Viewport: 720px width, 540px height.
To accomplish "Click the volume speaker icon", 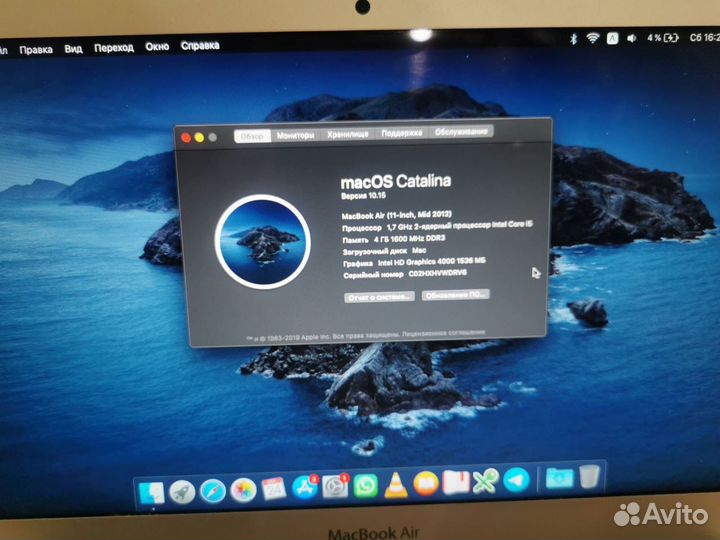I will pos(632,38).
